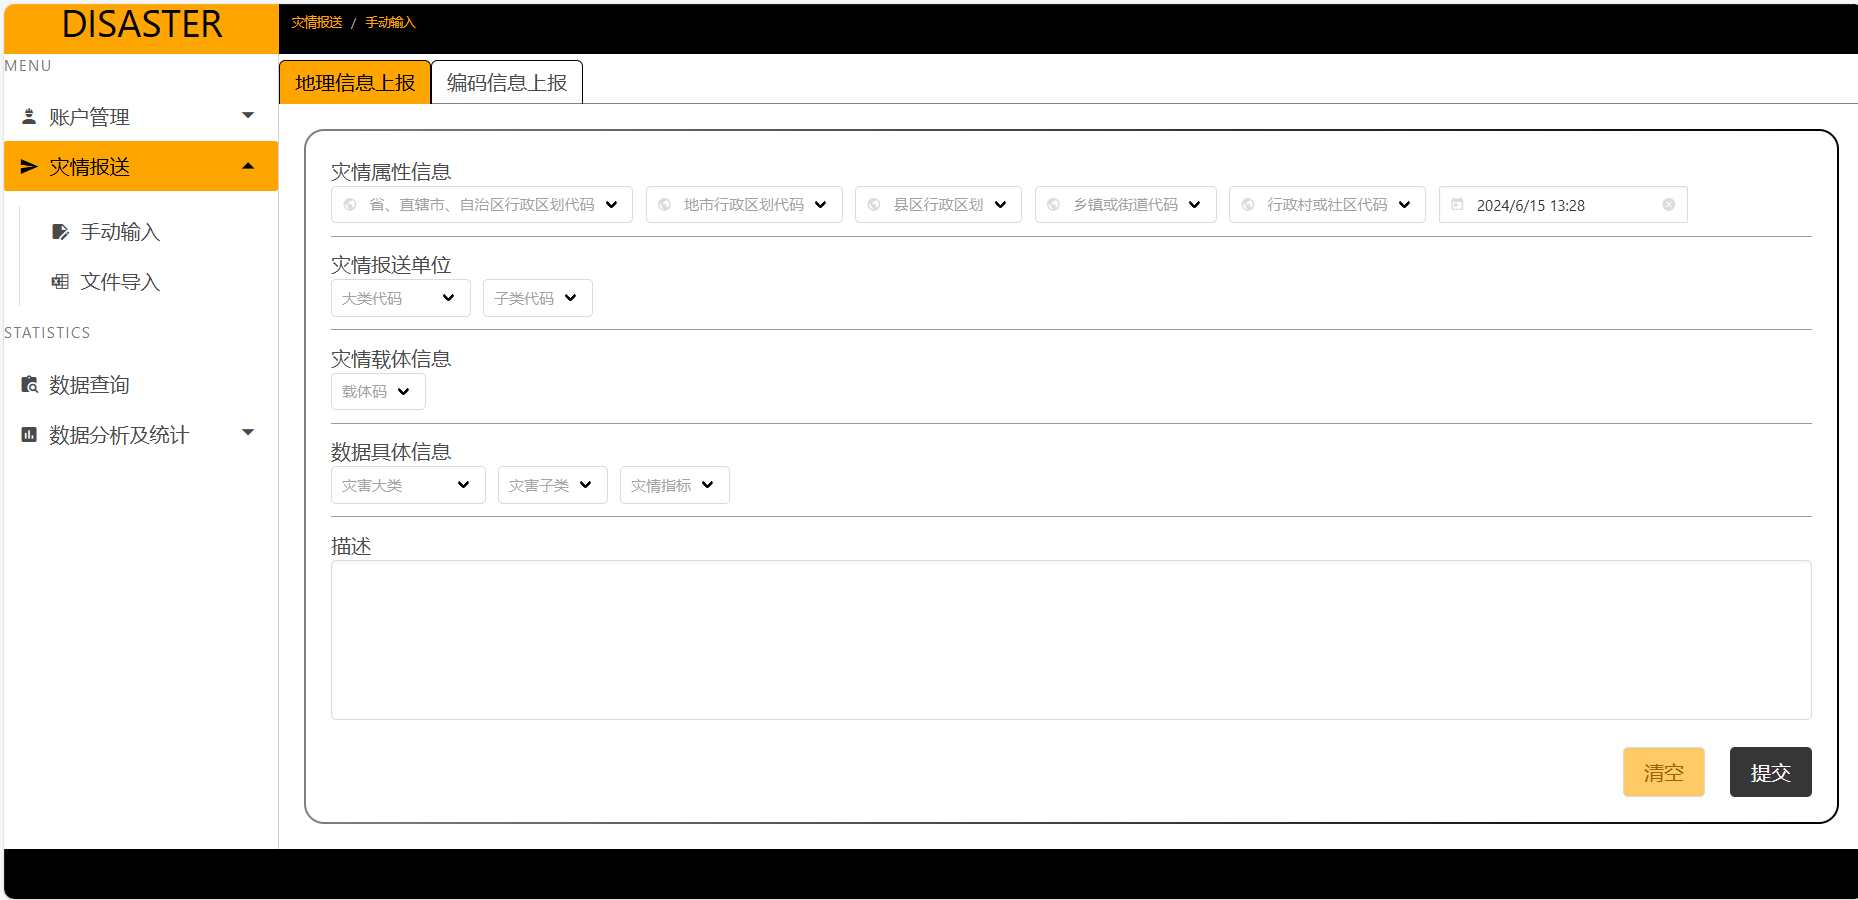This screenshot has width=1858, height=900.
Task: Click the 灾情报送单位 heading
Action: (x=391, y=265)
